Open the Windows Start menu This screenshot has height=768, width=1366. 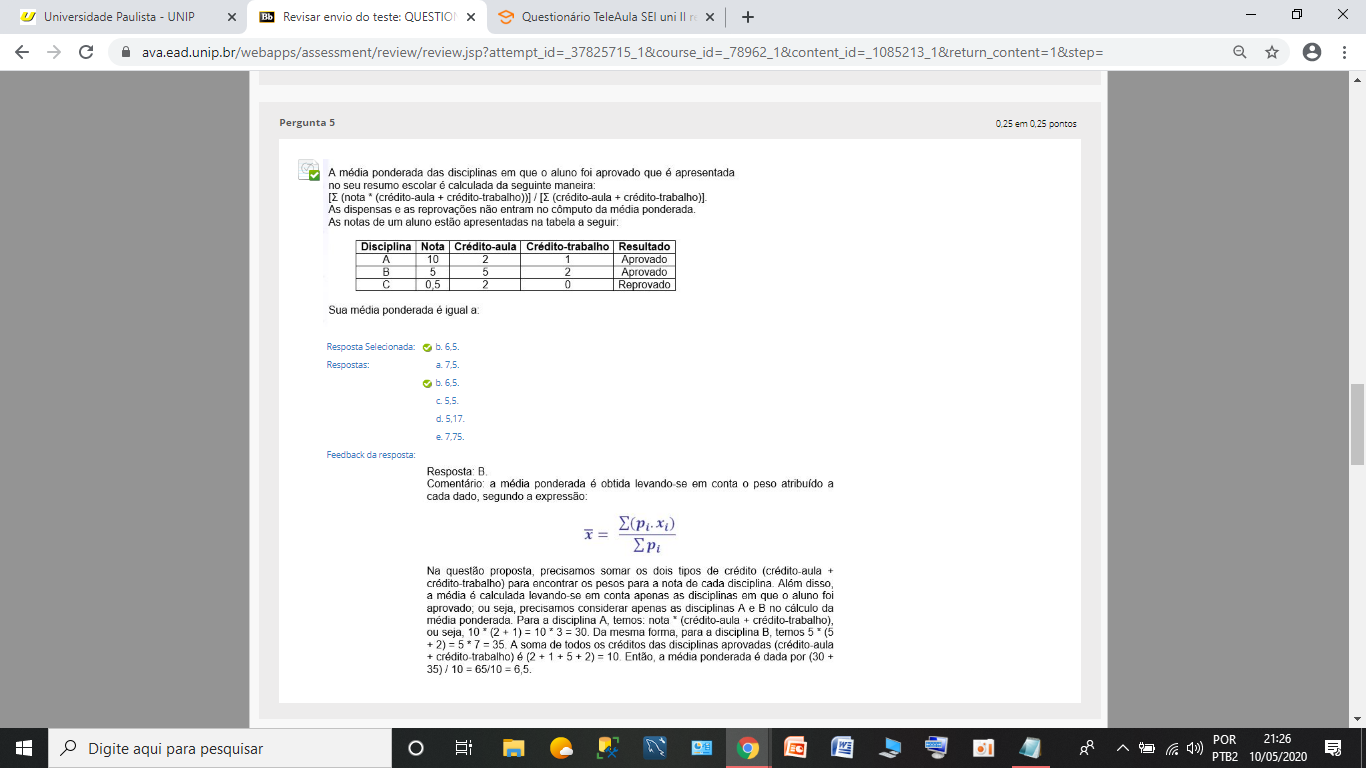[x=24, y=748]
